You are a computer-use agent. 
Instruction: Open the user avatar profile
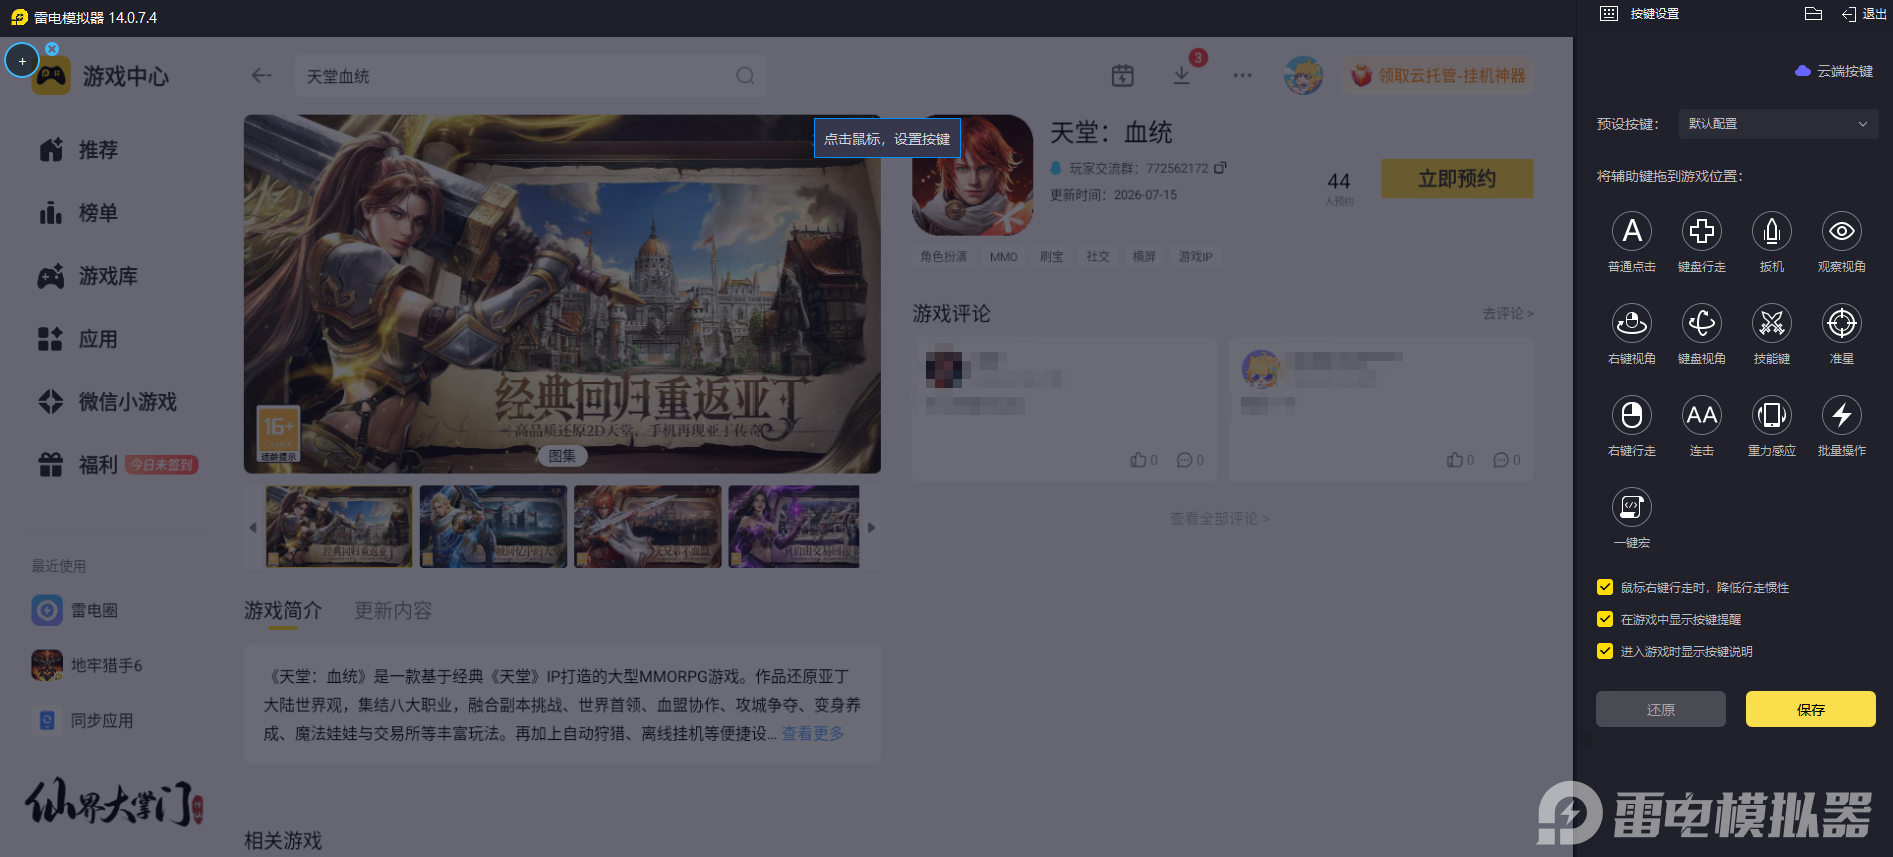tap(1303, 75)
